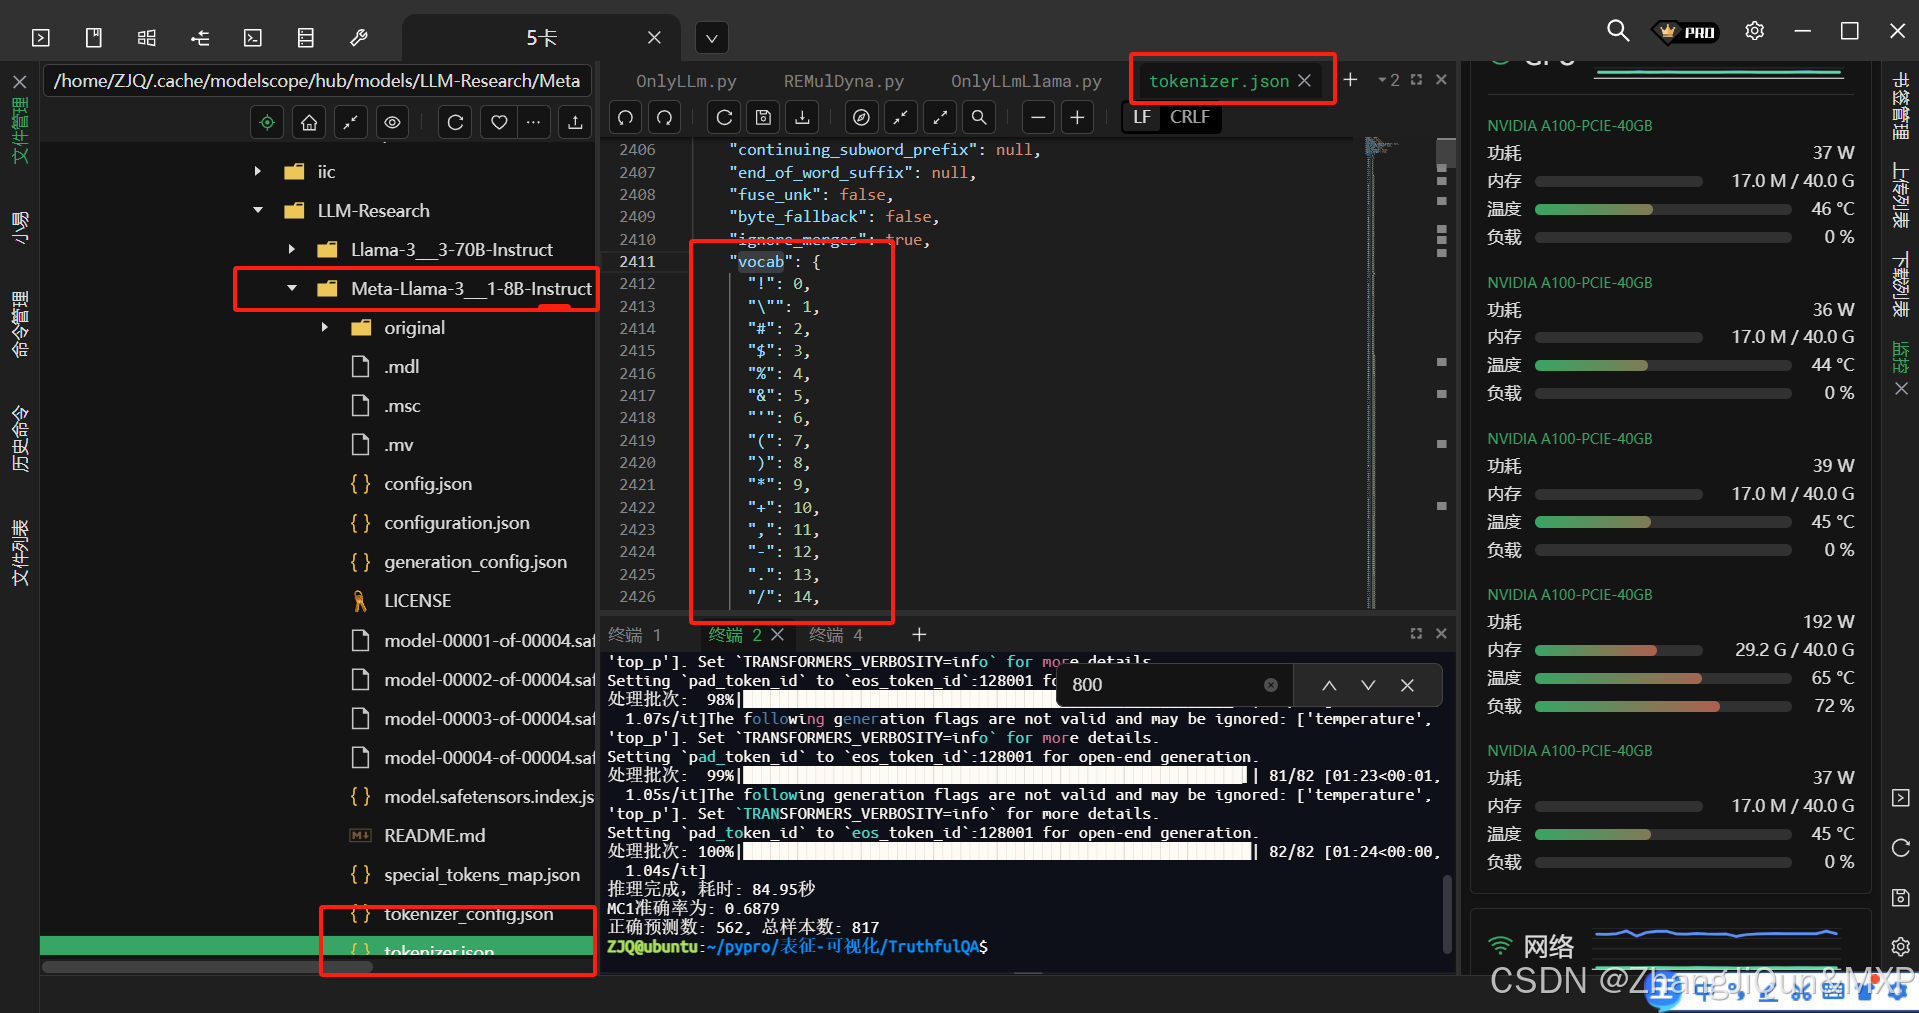Go to next terminal search match
The height and width of the screenshot is (1013, 1919).
(x=1368, y=685)
